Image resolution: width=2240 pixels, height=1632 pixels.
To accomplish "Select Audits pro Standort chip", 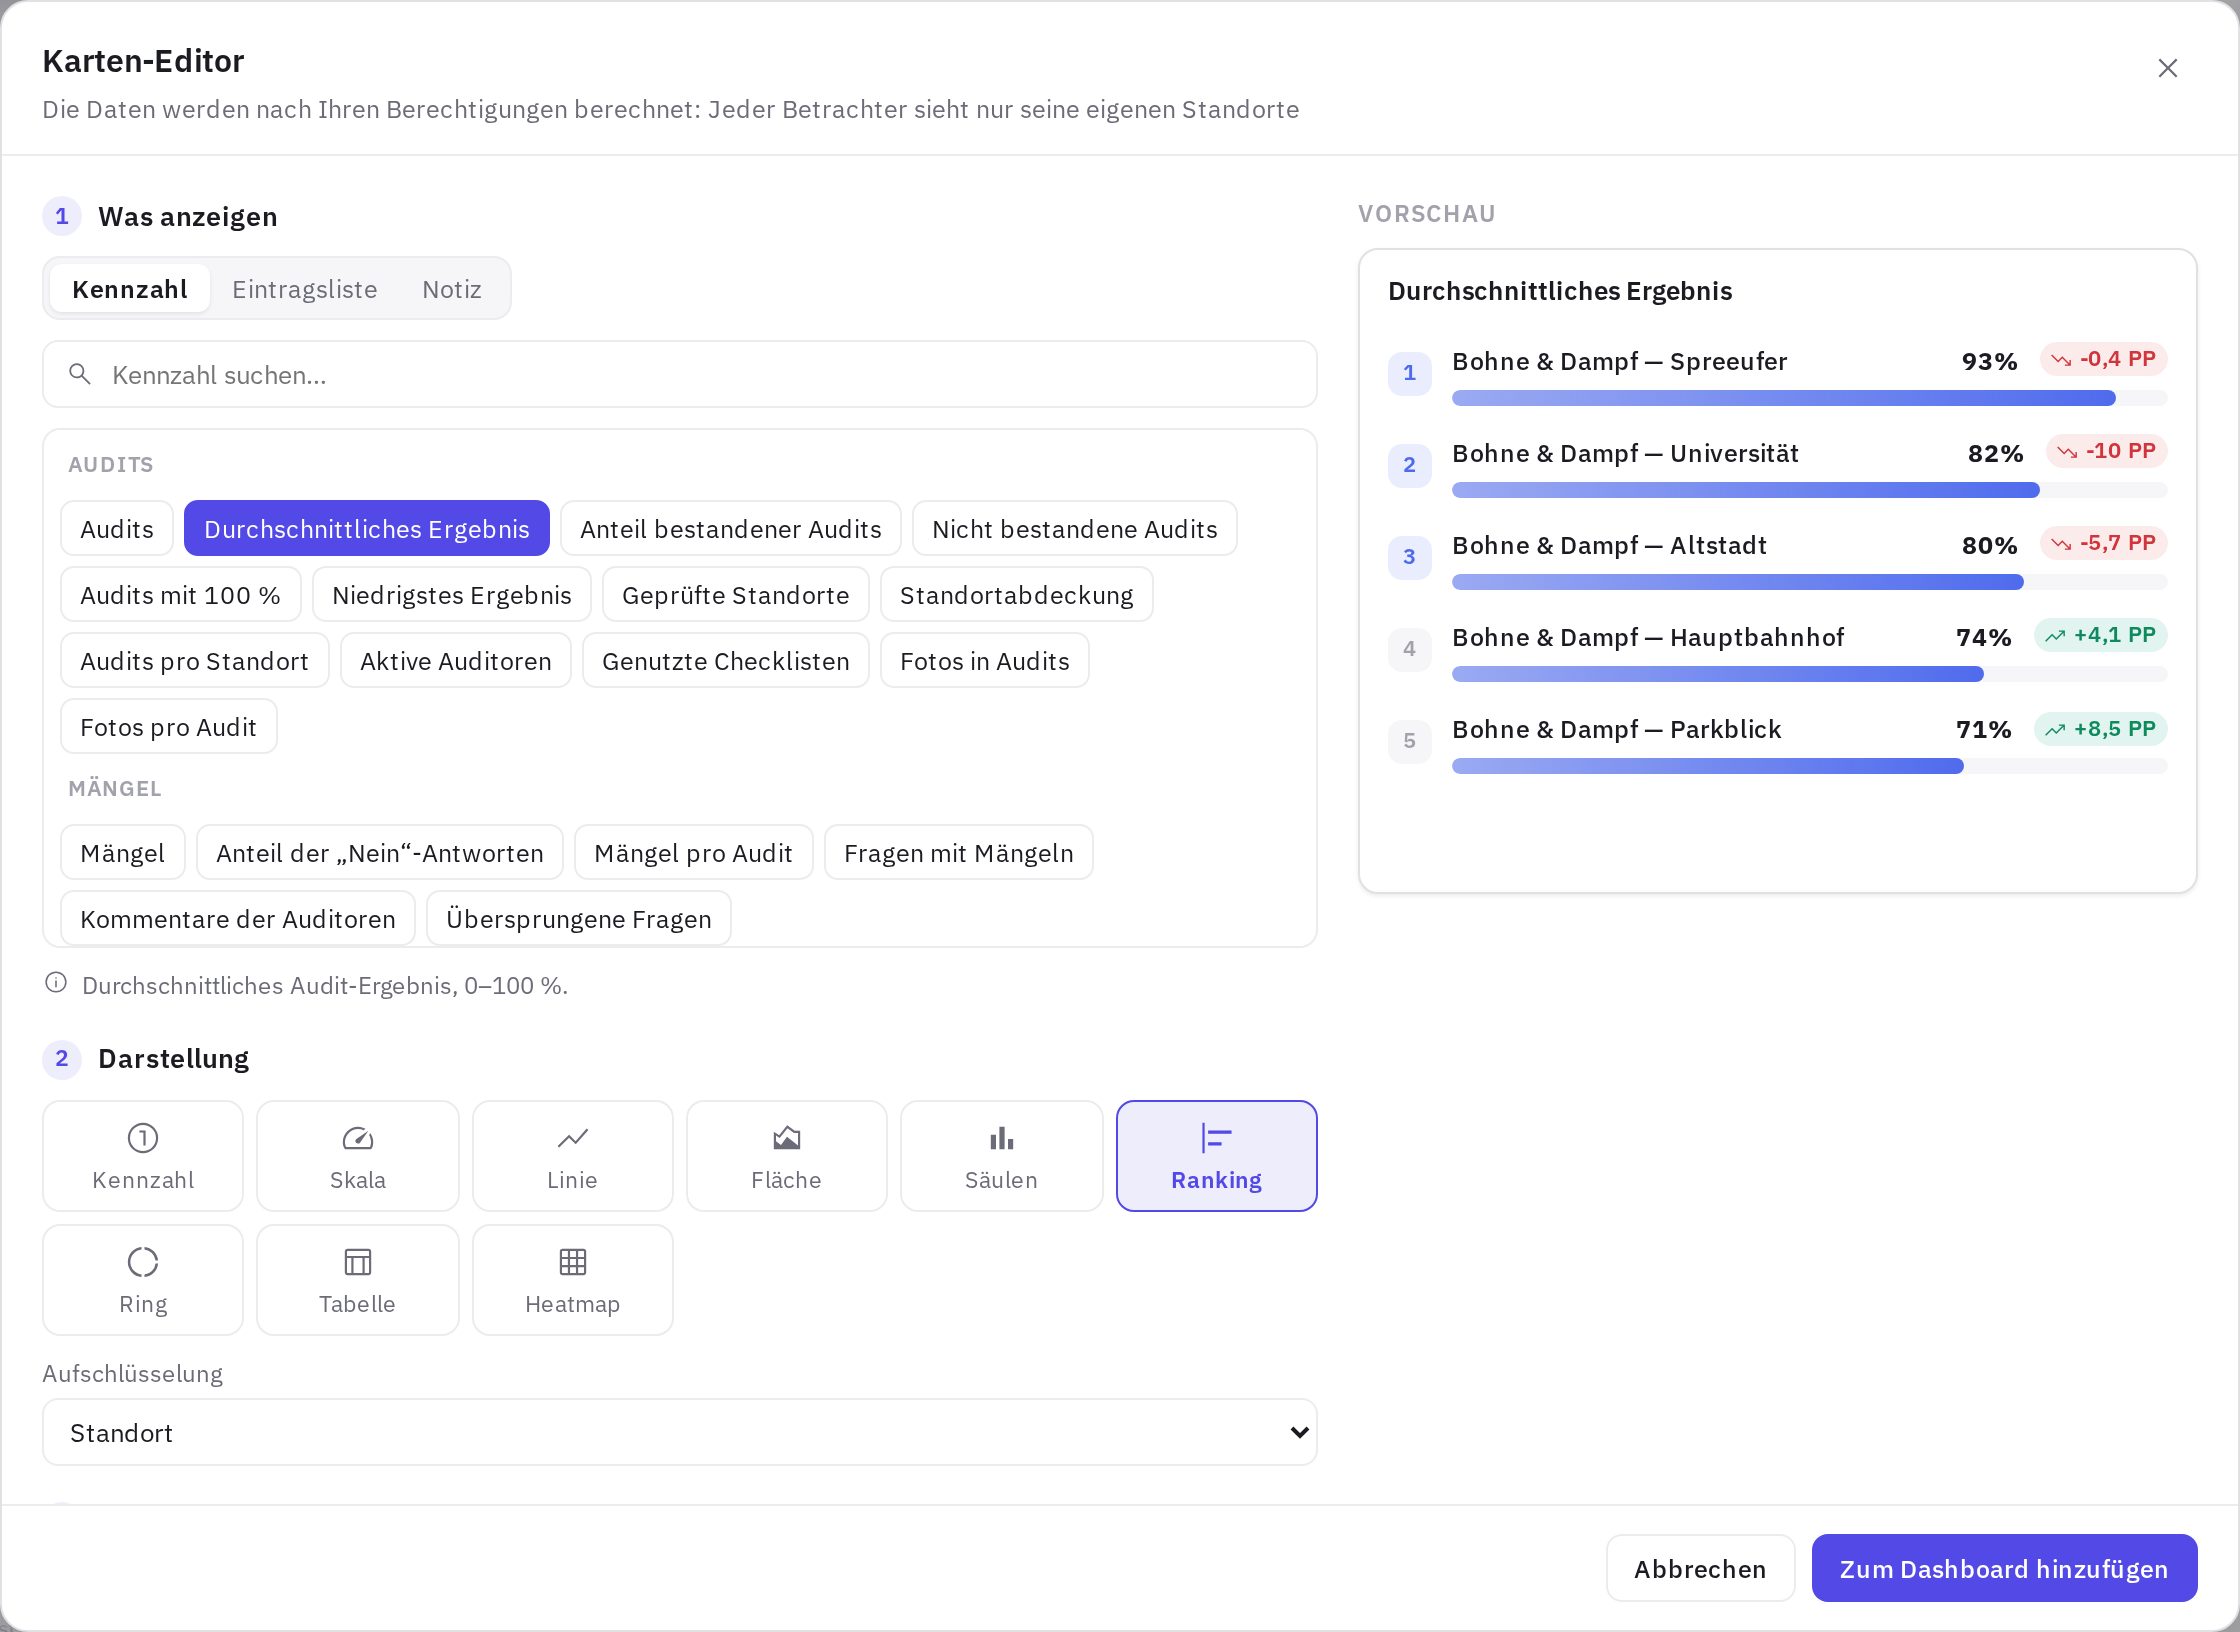I will click(x=195, y=660).
